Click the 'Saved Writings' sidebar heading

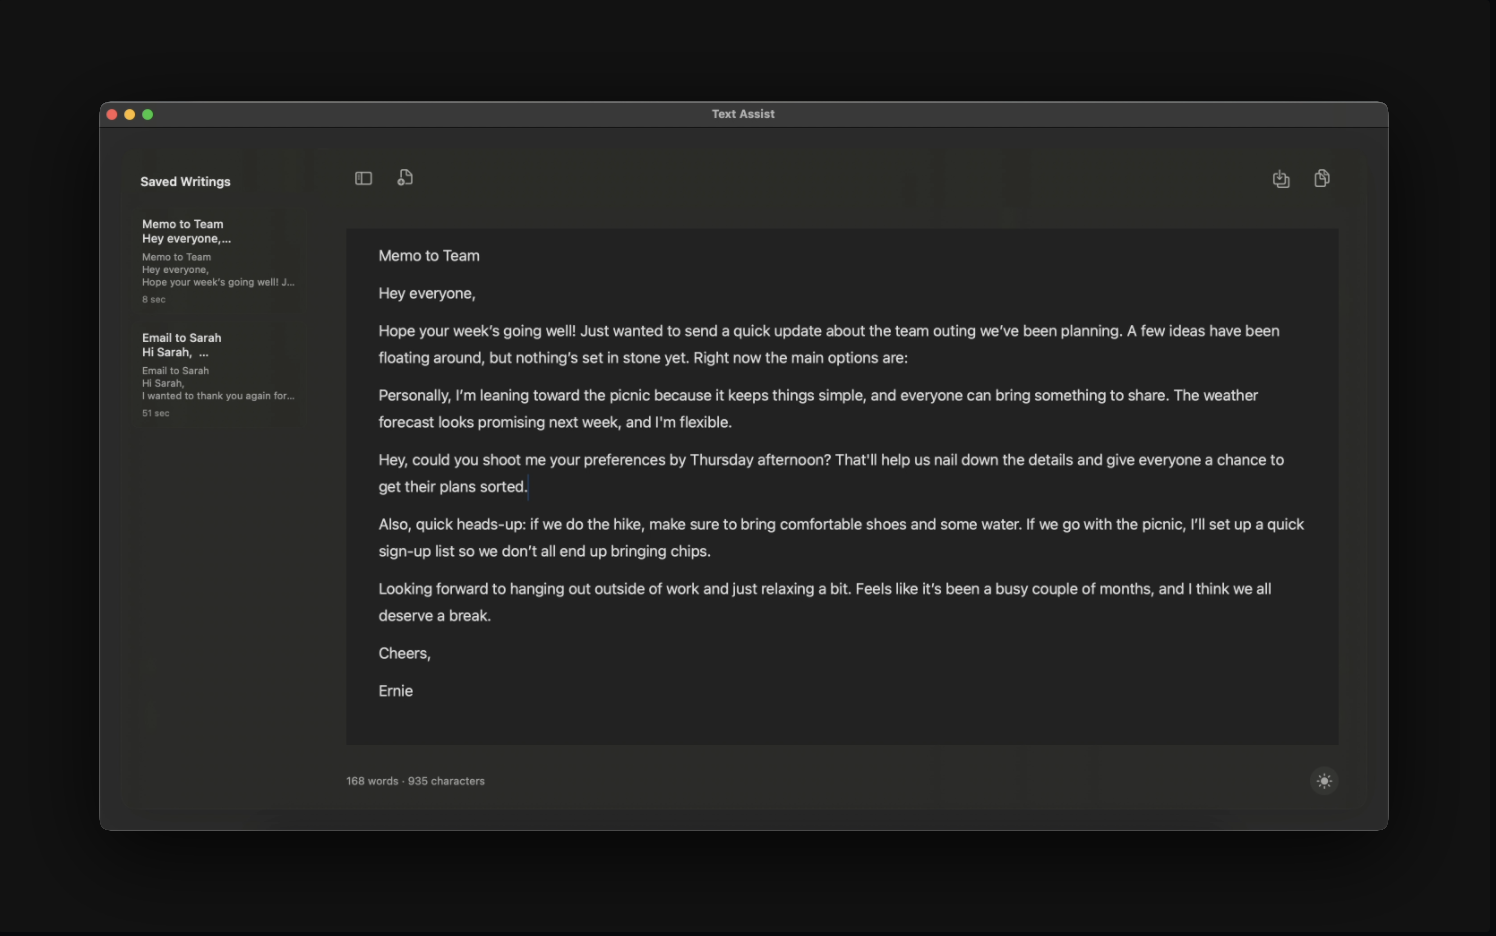[185, 182]
